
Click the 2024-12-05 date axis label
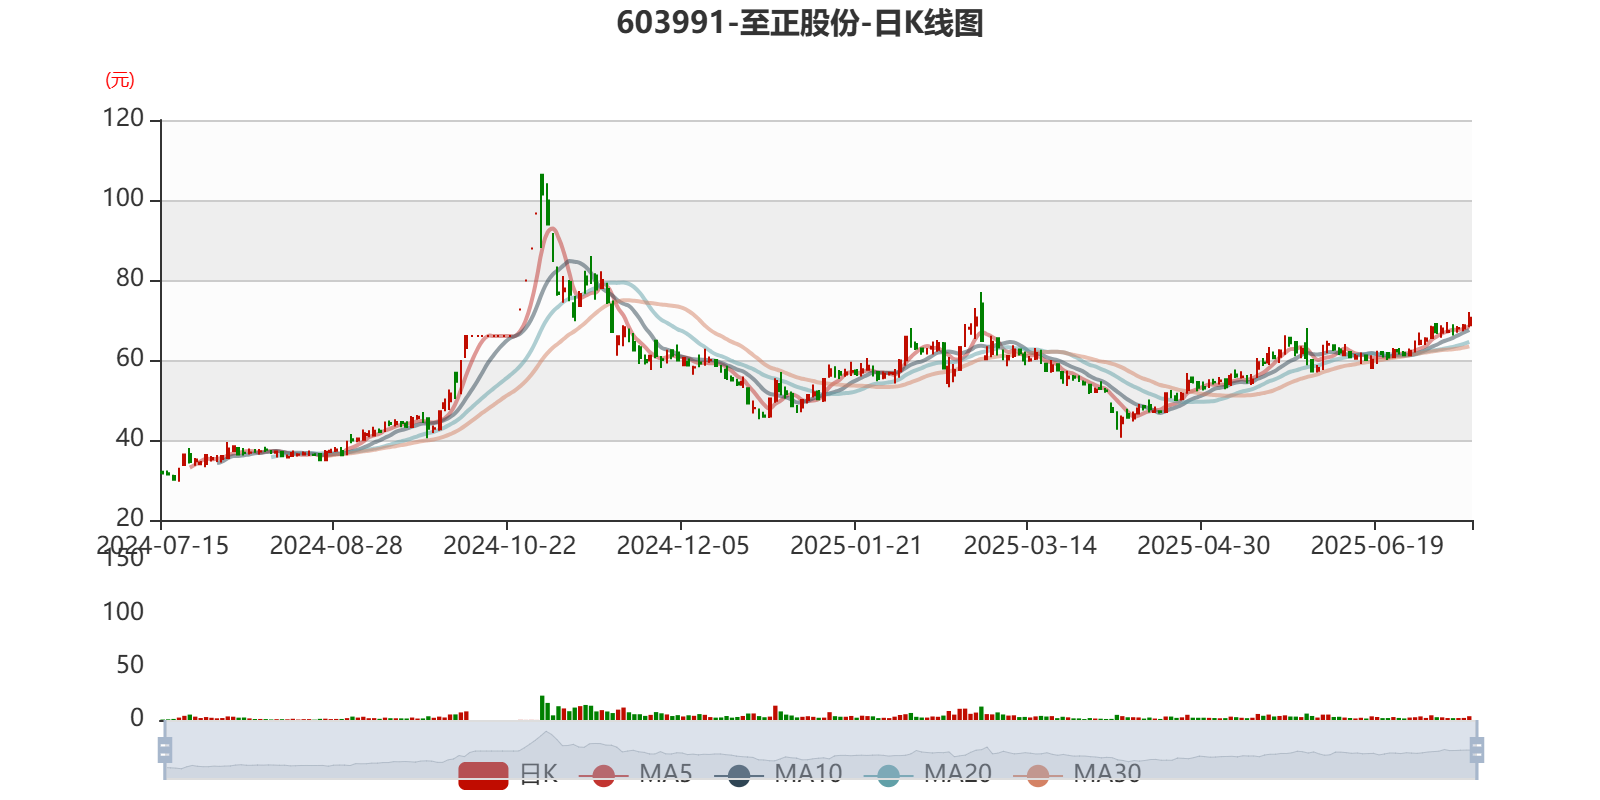[683, 546]
